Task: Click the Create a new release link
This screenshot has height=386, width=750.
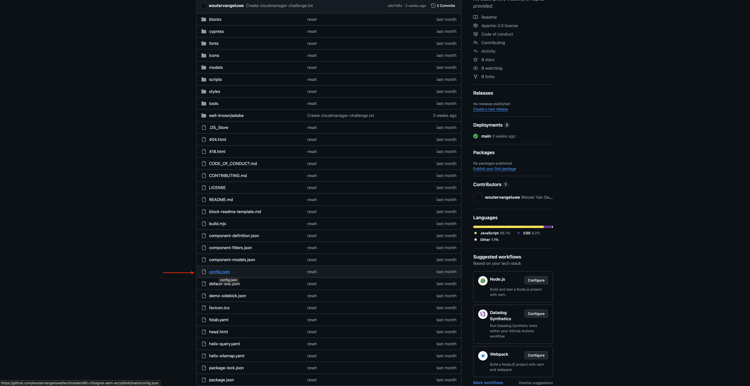Action: coord(490,109)
